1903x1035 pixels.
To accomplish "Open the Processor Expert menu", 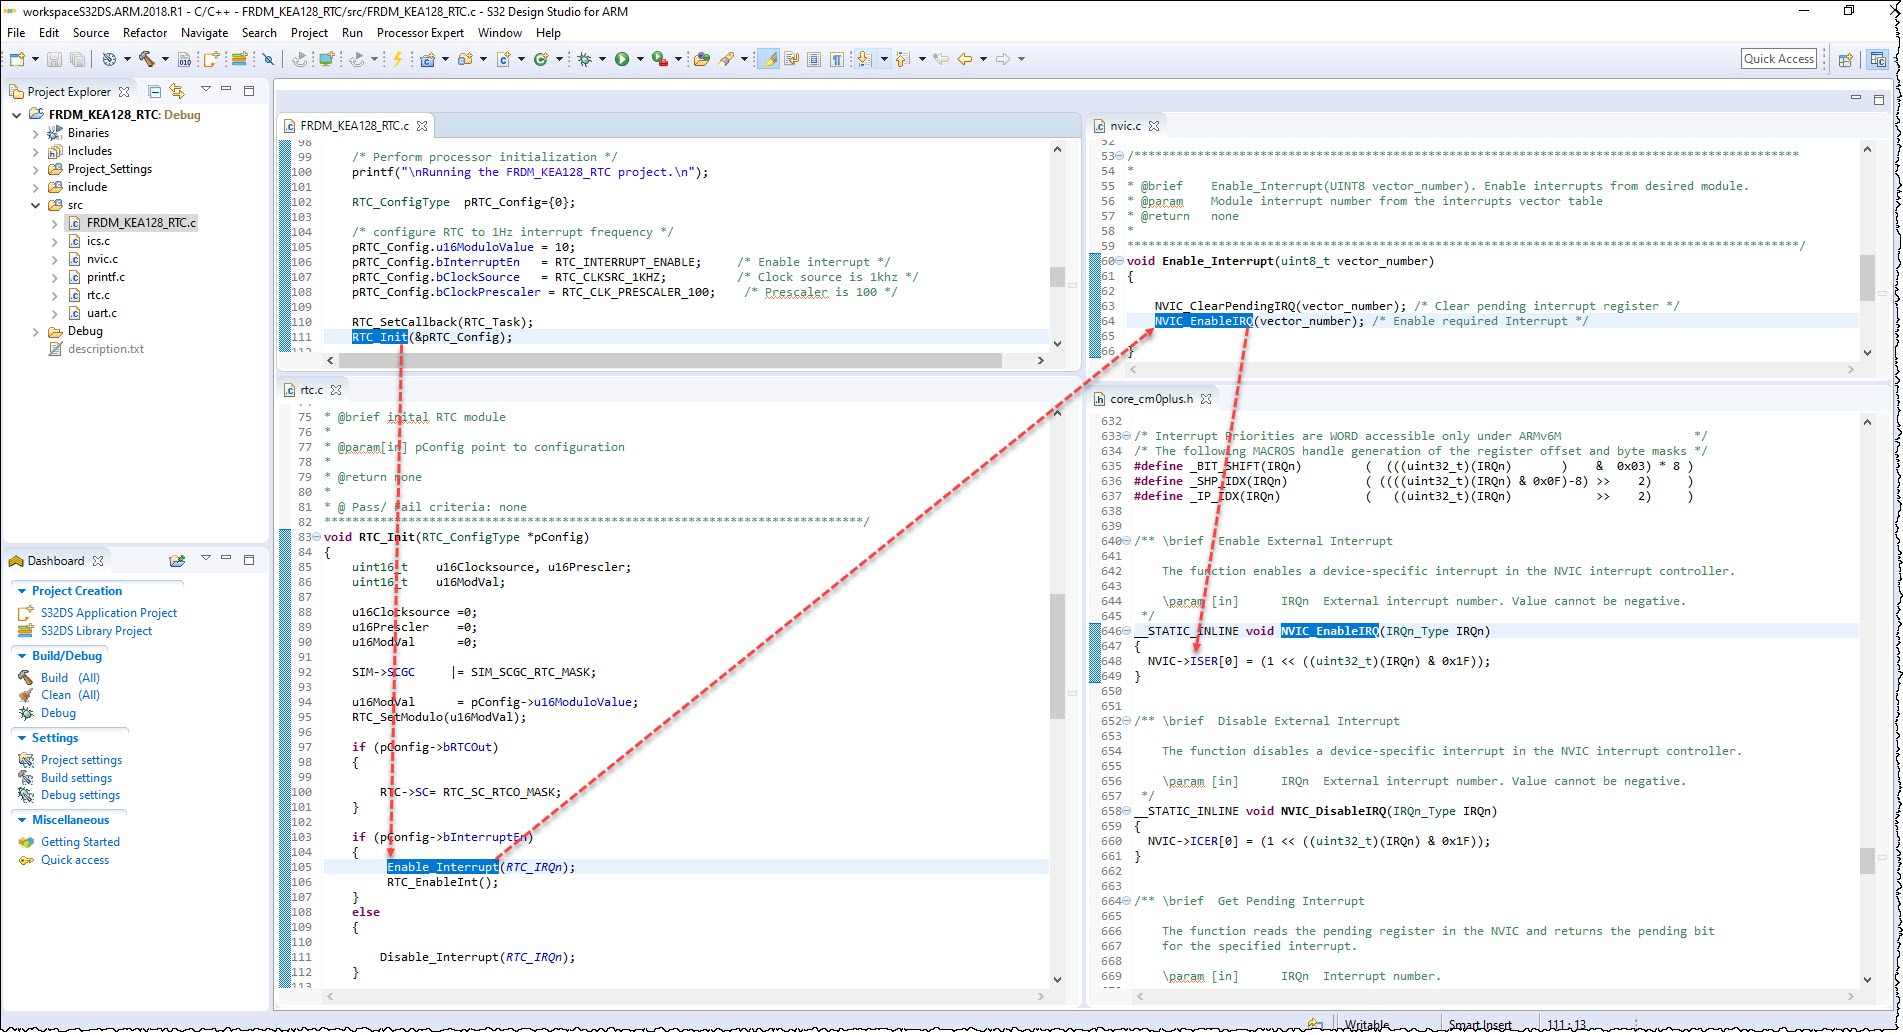I will pyautogui.click(x=418, y=32).
